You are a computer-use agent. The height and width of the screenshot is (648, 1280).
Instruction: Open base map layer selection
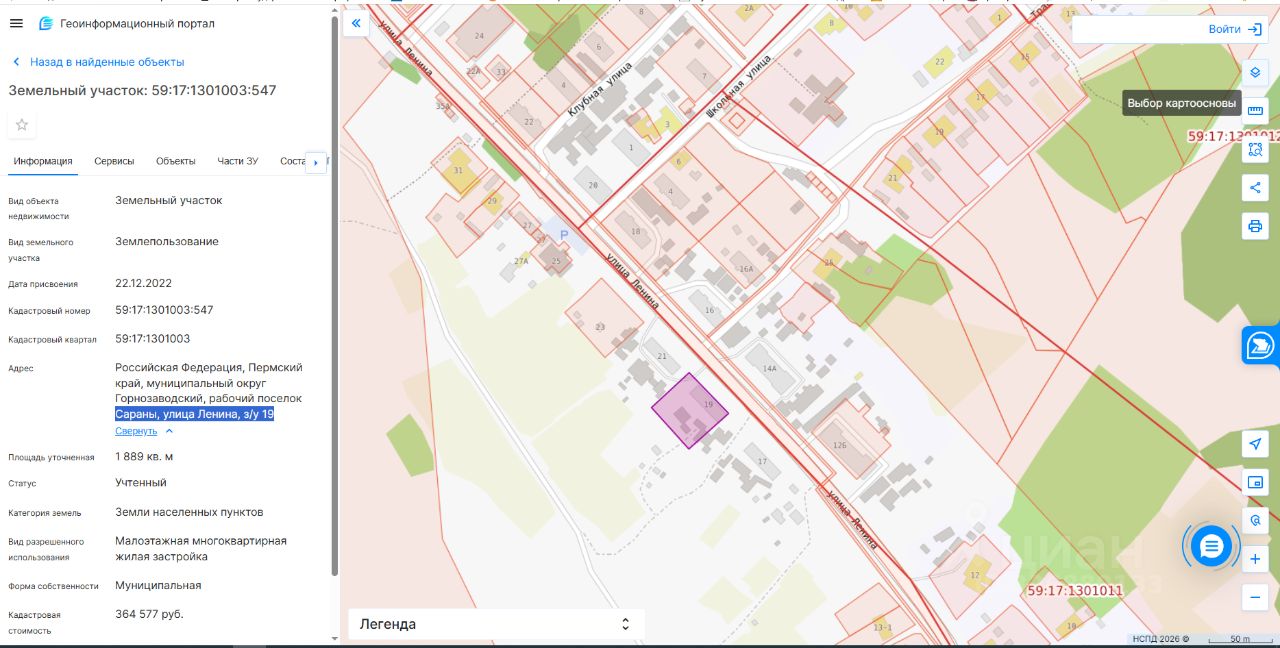(x=1255, y=73)
